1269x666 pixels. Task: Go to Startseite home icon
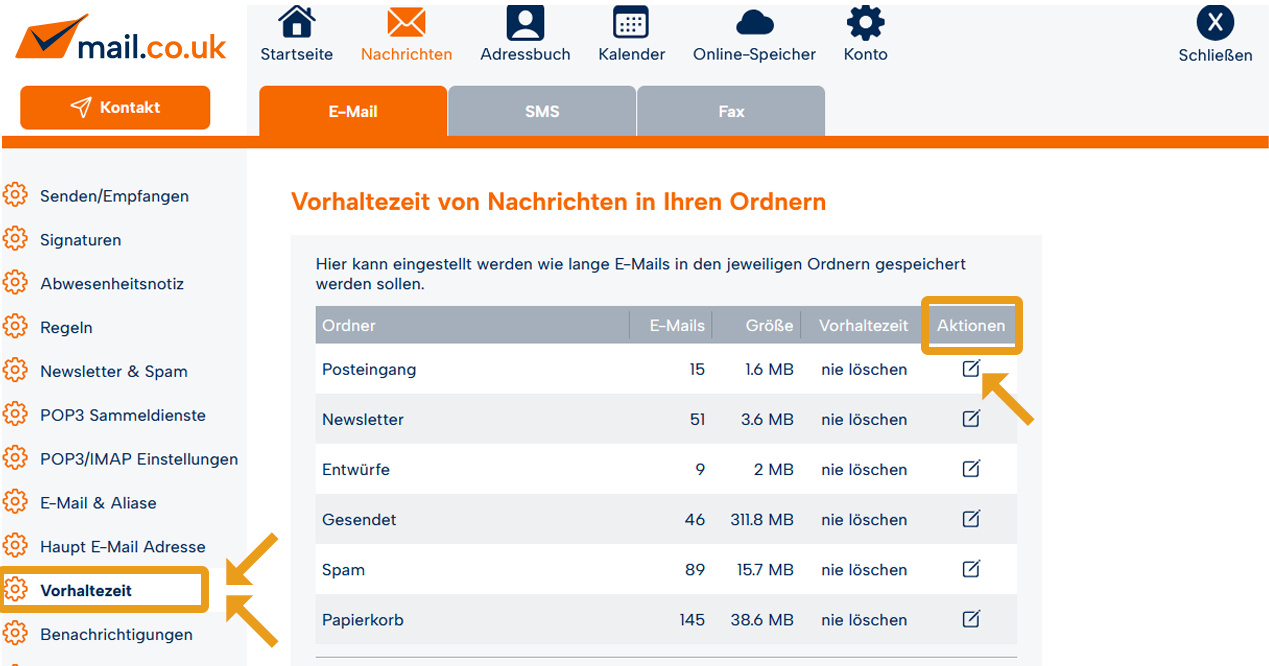pos(296,24)
